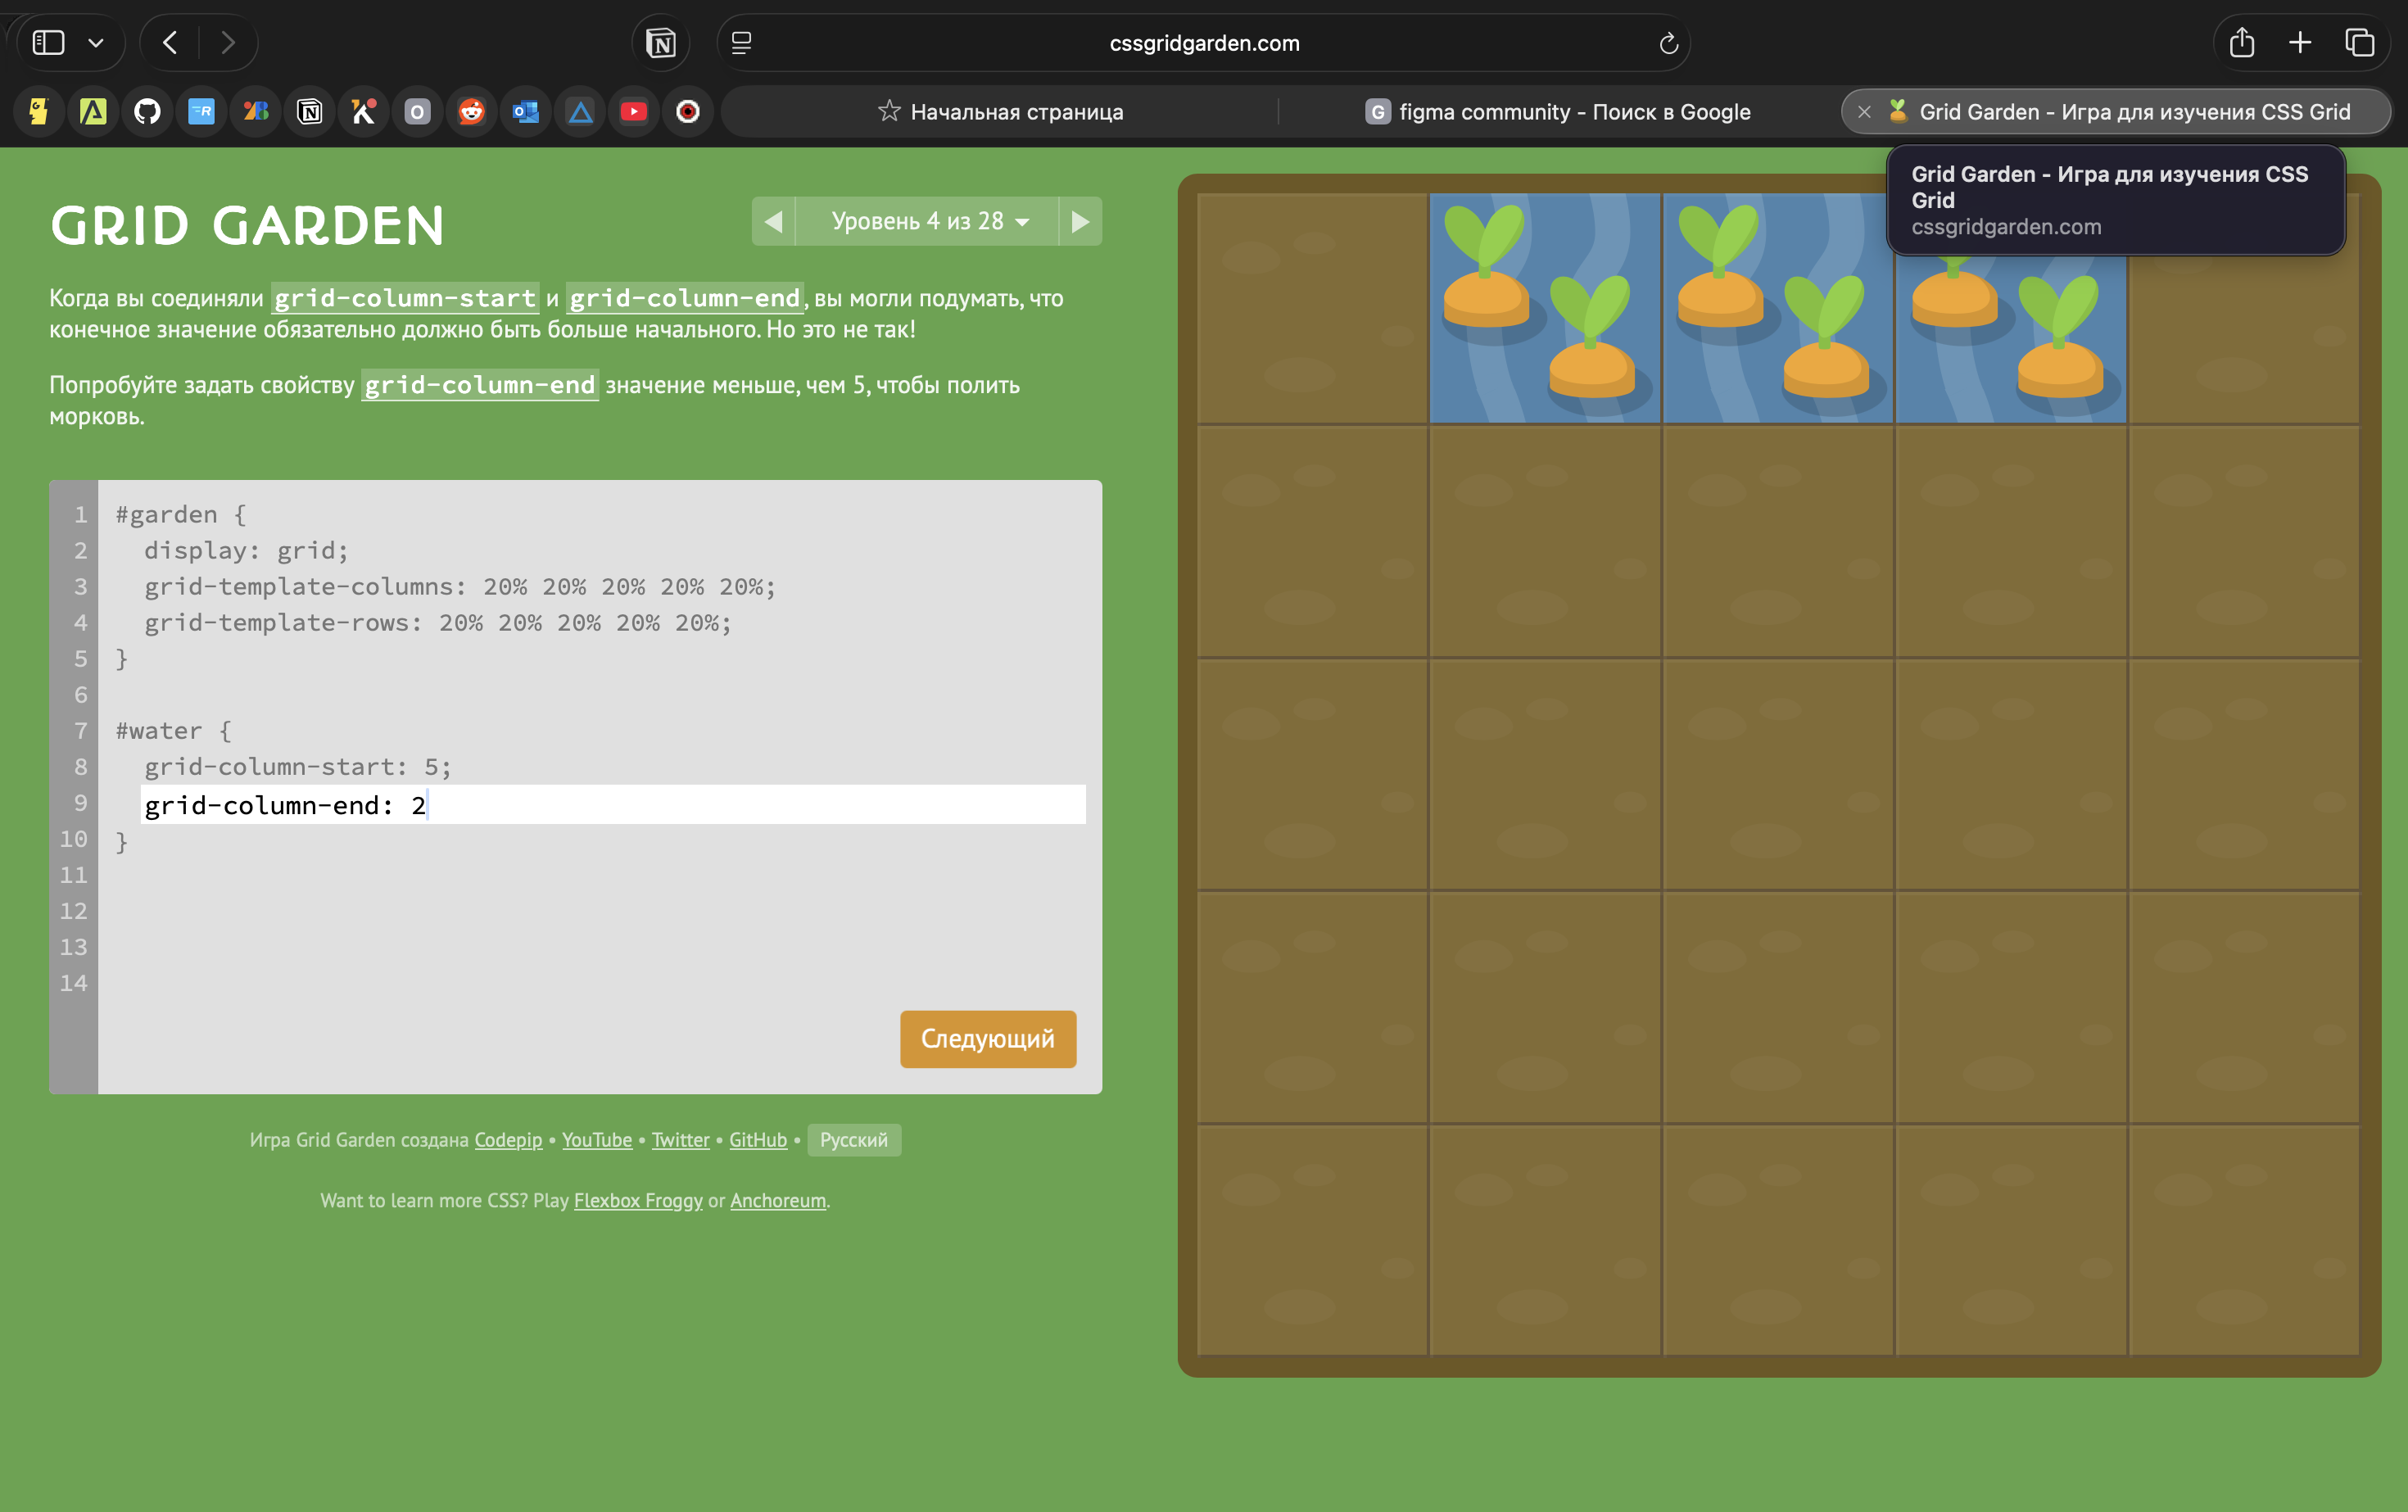Open the sidebar options chevron
Image resolution: width=2408 pixels, height=1512 pixels.
96,43
